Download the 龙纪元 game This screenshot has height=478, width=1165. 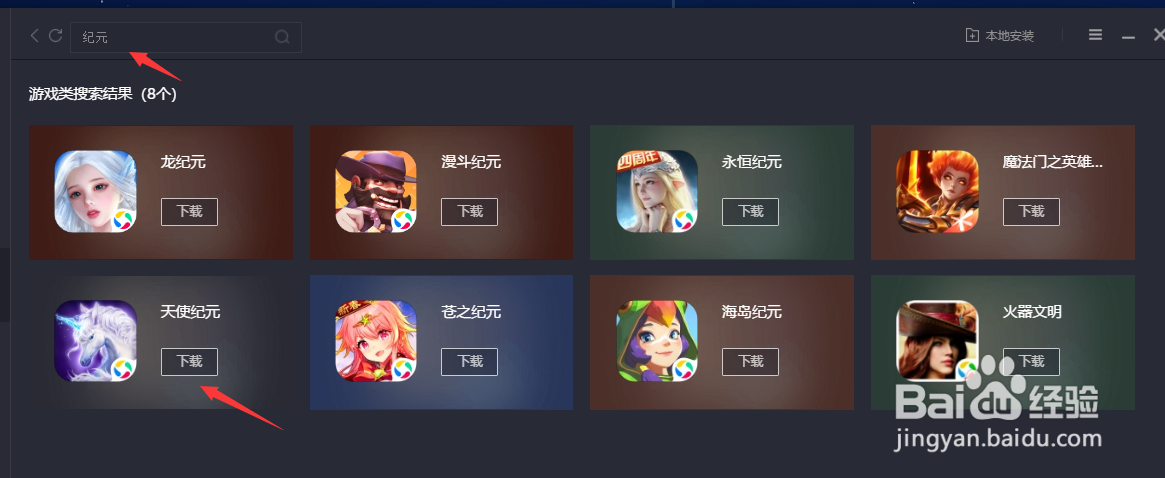coord(189,212)
